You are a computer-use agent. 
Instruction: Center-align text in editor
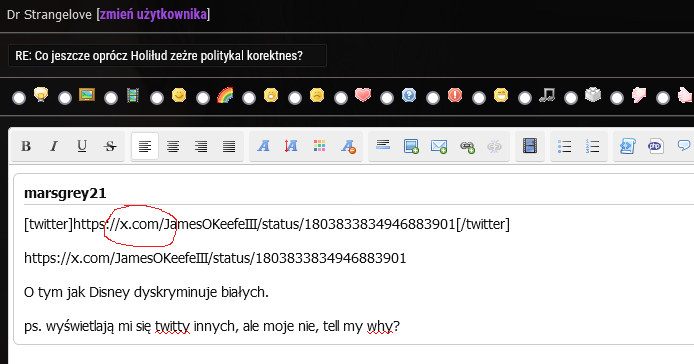pyautogui.click(x=173, y=146)
